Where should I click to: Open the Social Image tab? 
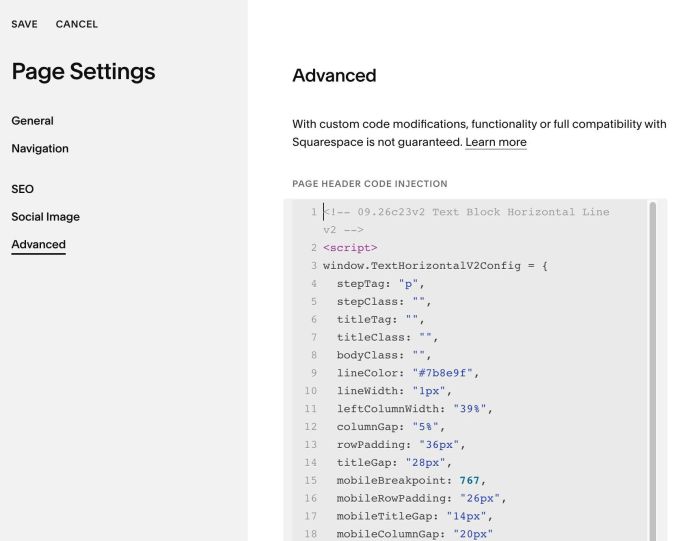coord(46,216)
